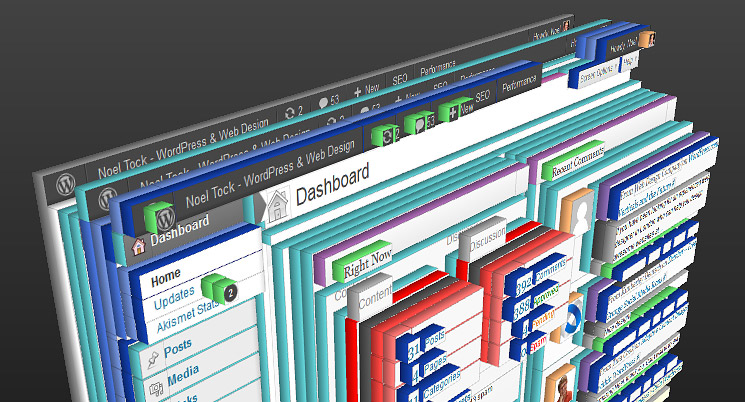Click the gray silhouette avatar in Recent Comments
745x402 pixels.
pos(578,212)
